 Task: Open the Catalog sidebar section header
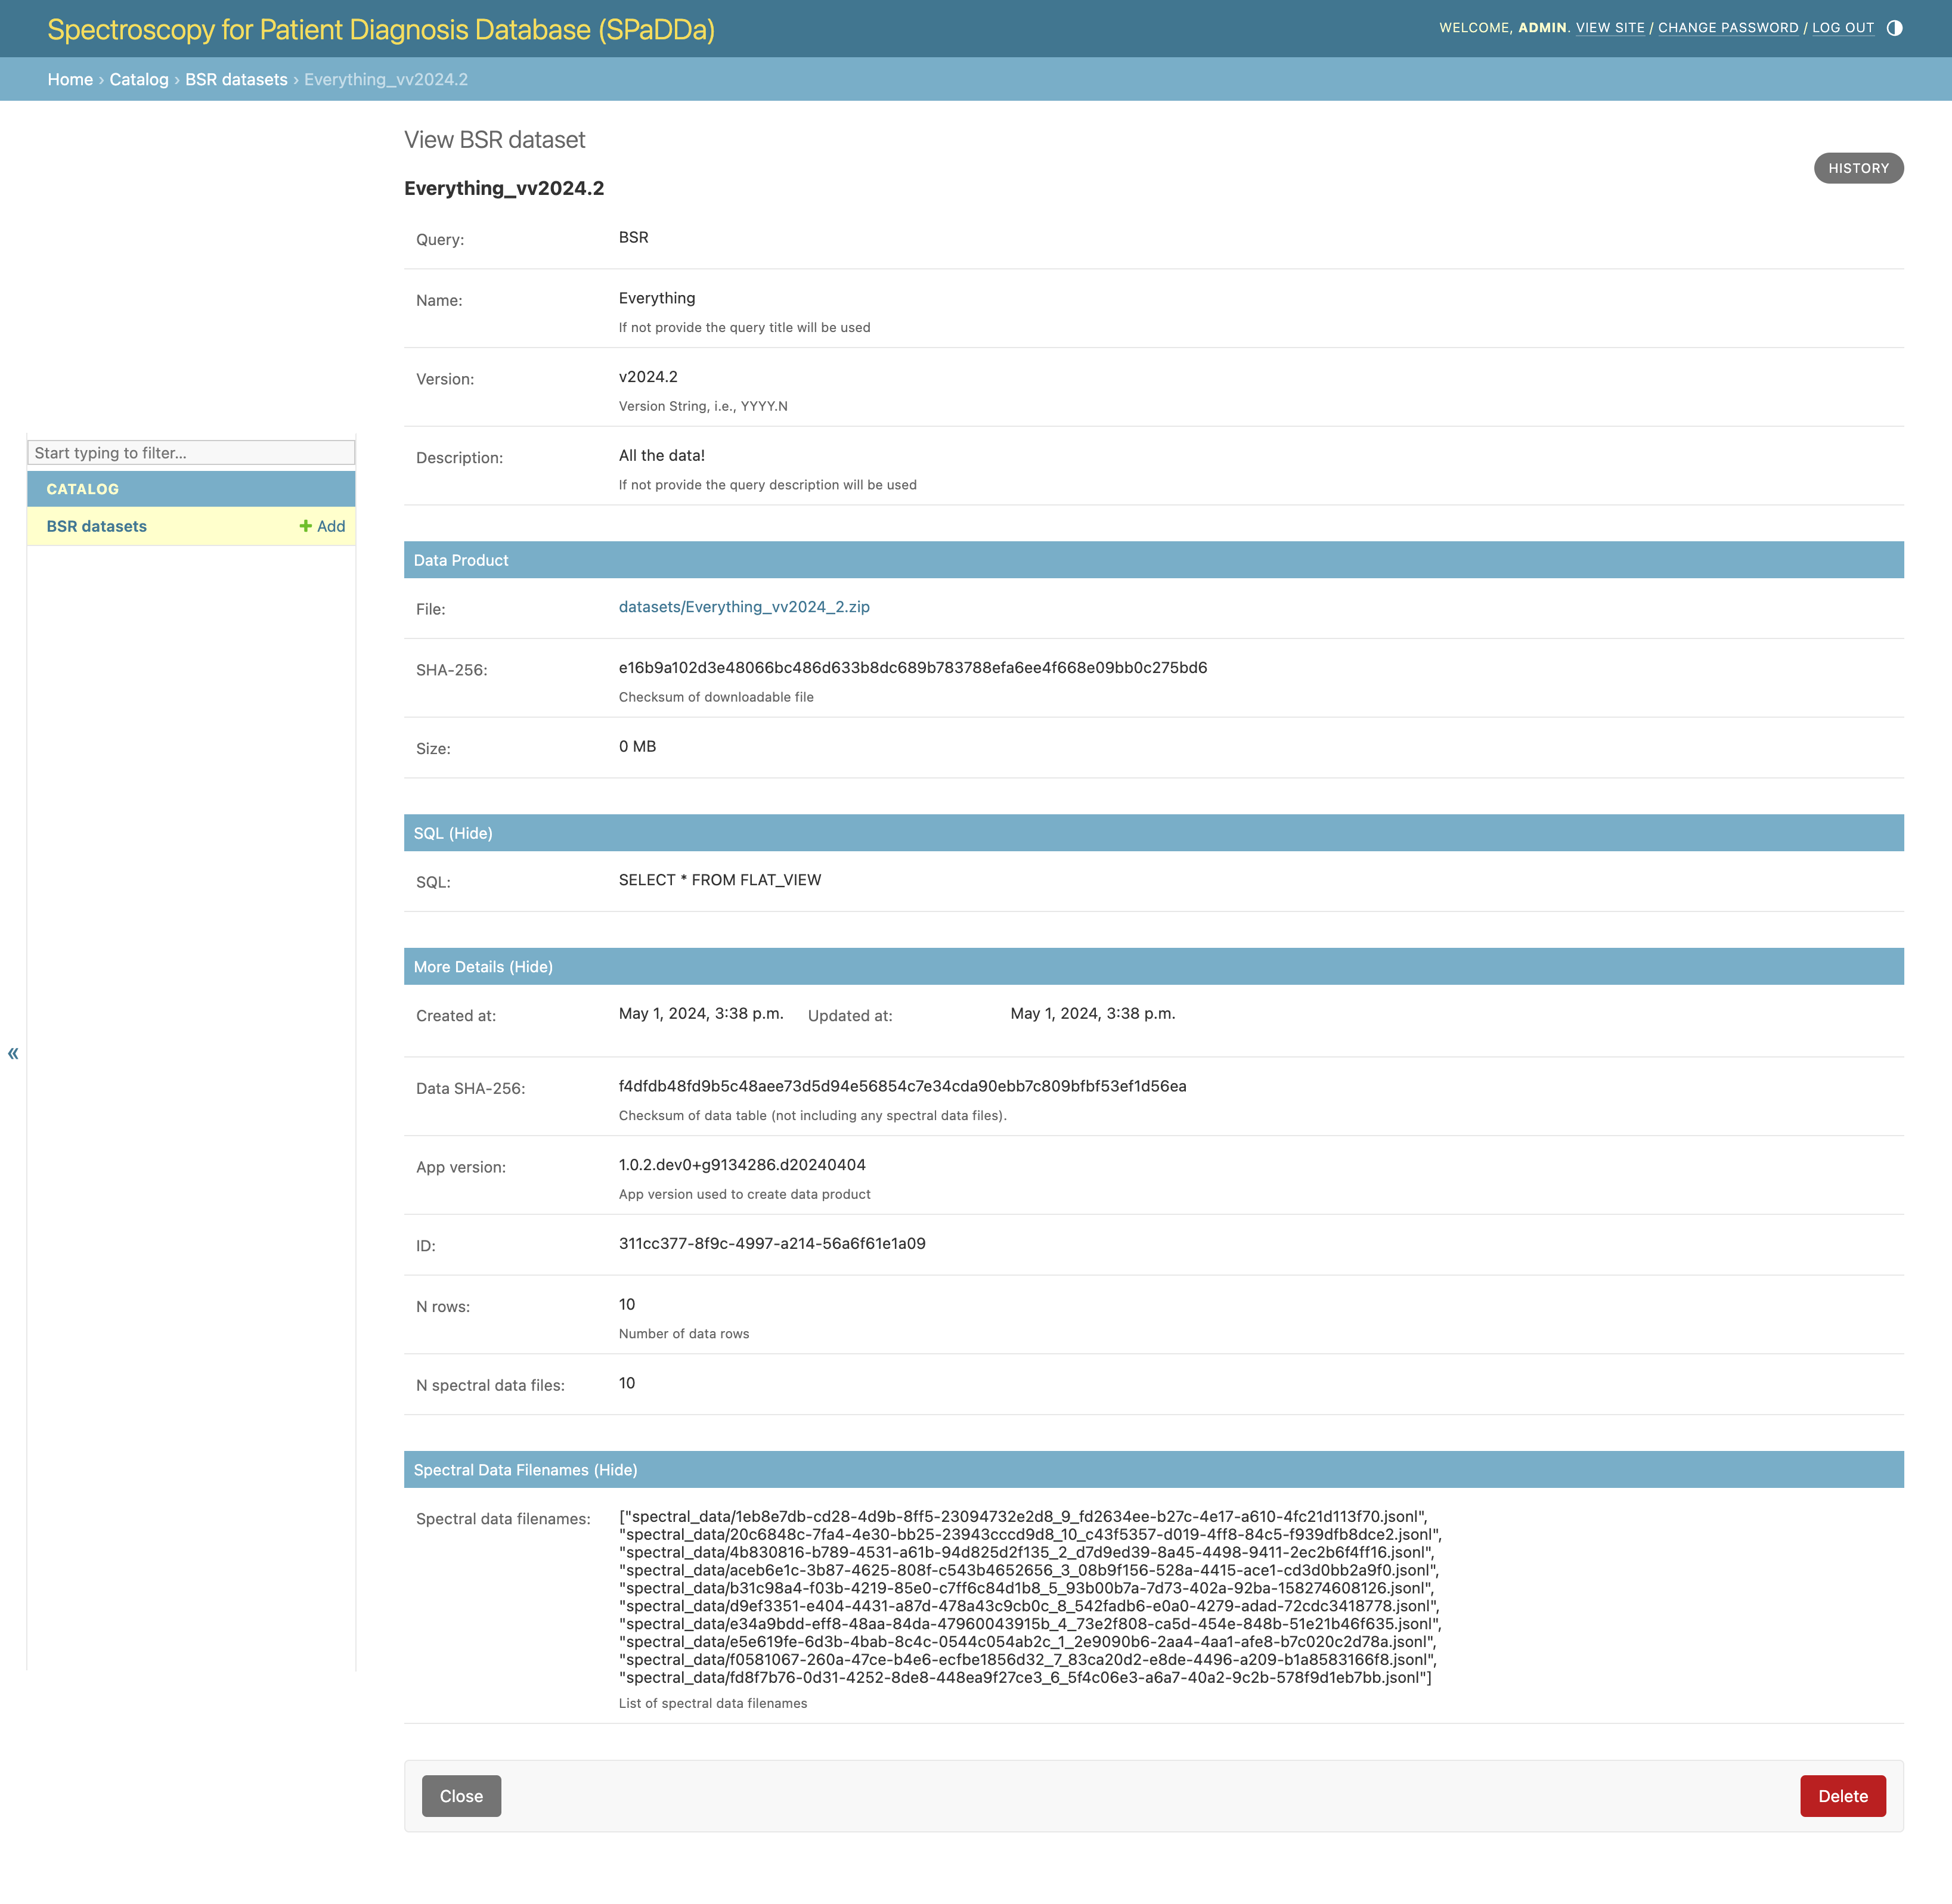pos(83,489)
